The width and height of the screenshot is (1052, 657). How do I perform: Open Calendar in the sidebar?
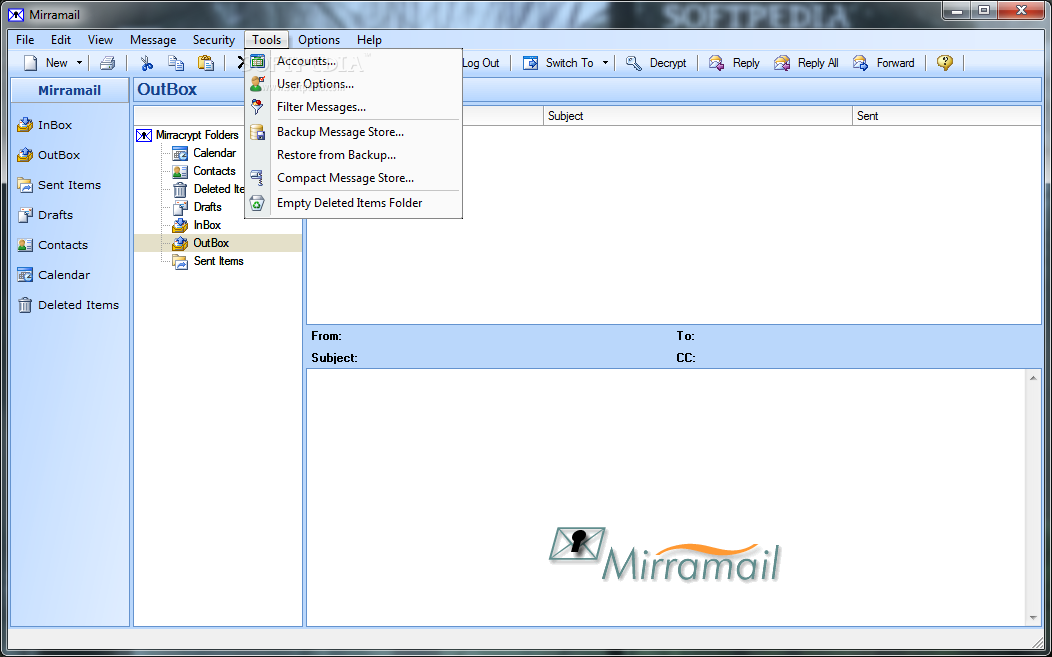point(54,275)
